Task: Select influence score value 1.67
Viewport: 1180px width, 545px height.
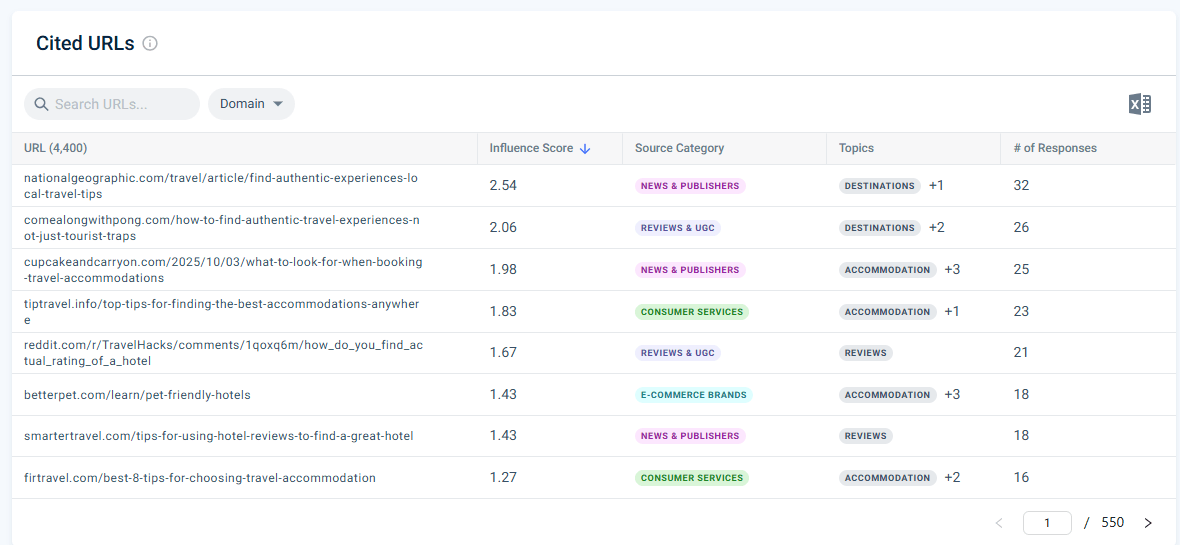Action: coord(503,353)
